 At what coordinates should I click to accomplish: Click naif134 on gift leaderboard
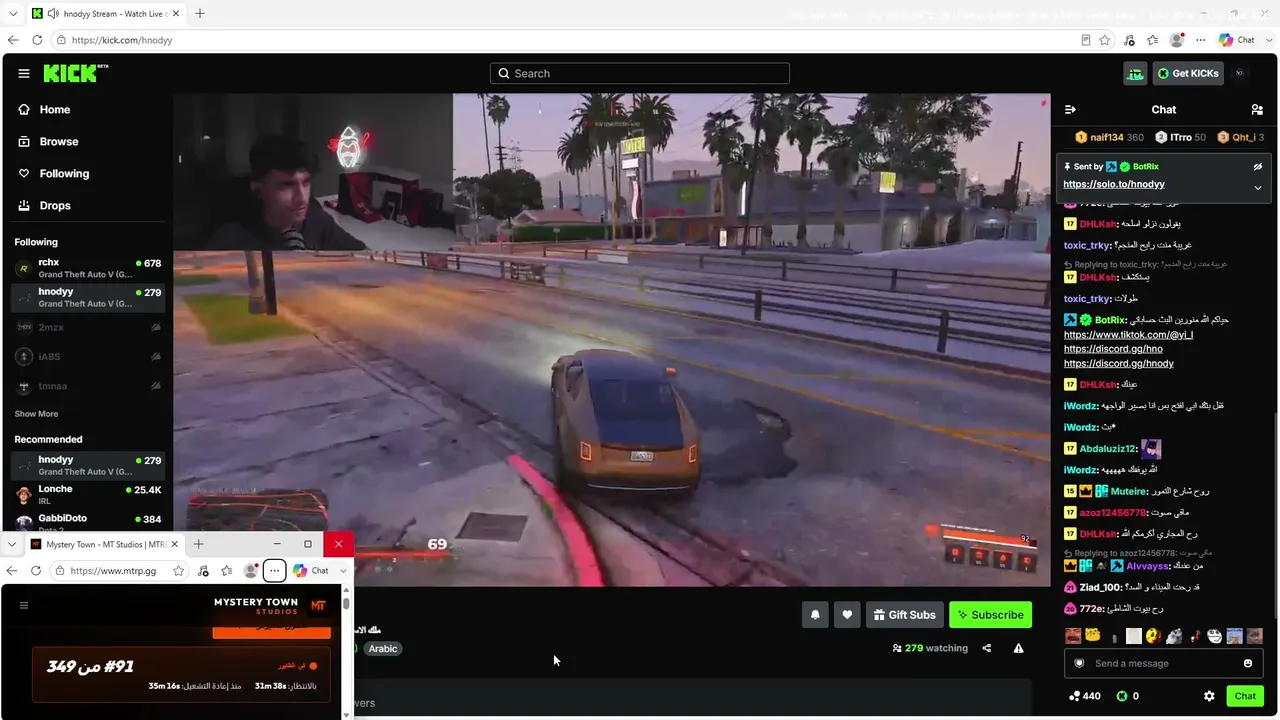1110,137
